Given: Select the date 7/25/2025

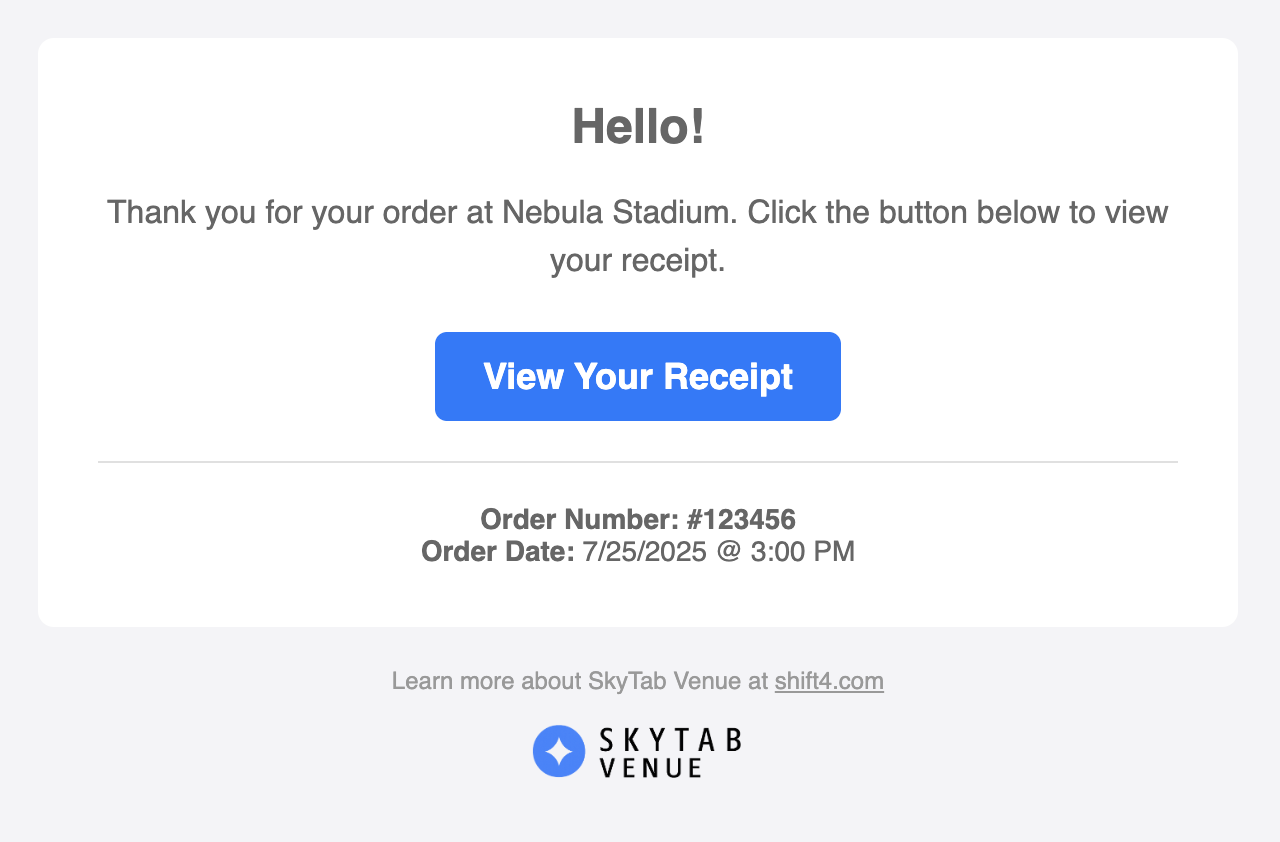Looking at the screenshot, I should click(x=644, y=551).
